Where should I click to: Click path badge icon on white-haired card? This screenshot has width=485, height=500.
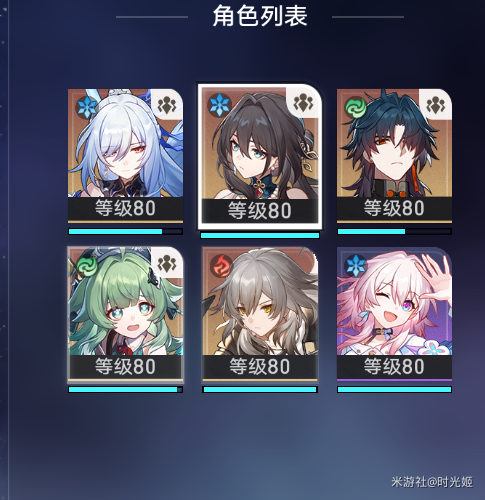click(167, 105)
